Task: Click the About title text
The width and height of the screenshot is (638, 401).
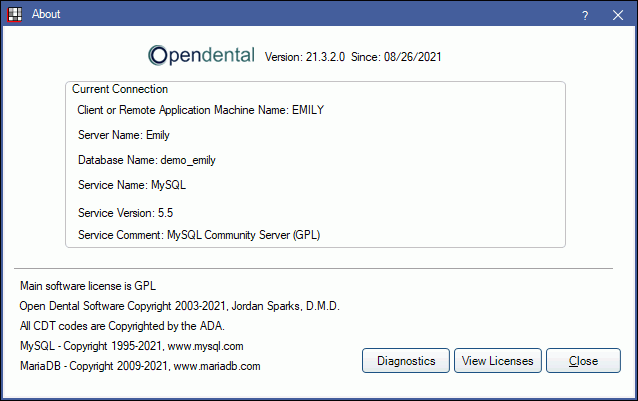Action: [x=46, y=14]
